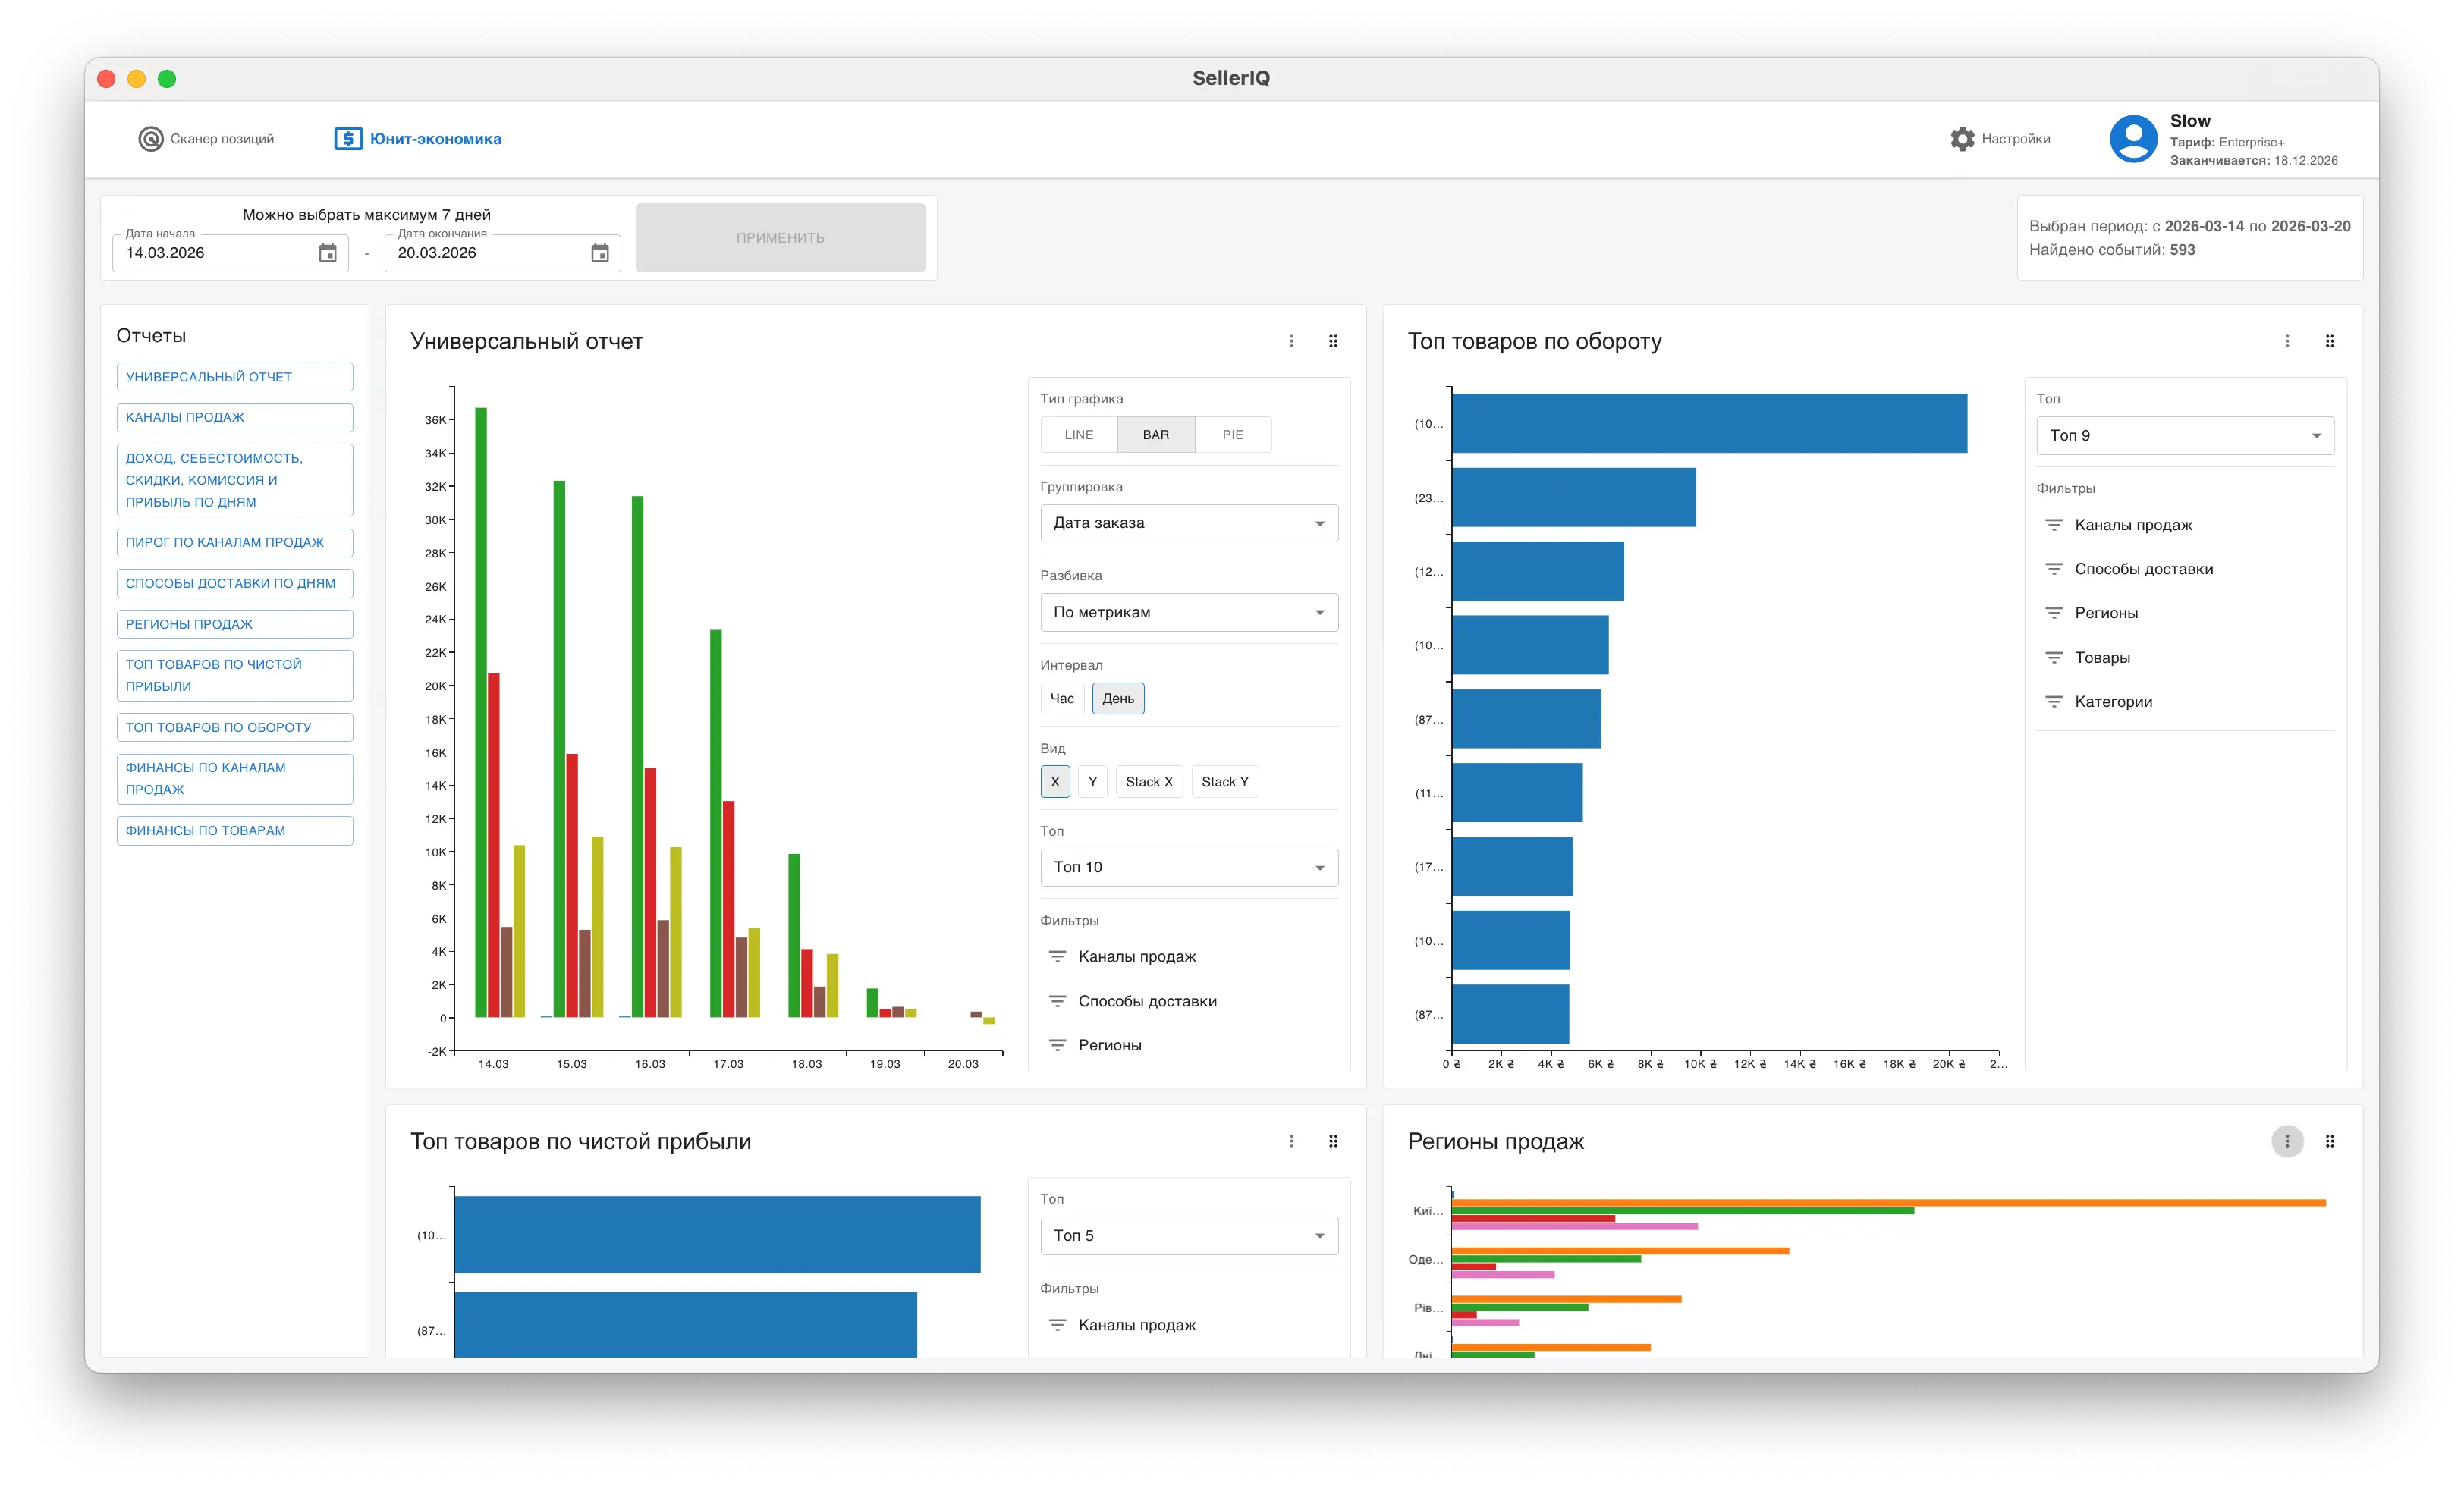Select LINE chart type

pos(1078,435)
